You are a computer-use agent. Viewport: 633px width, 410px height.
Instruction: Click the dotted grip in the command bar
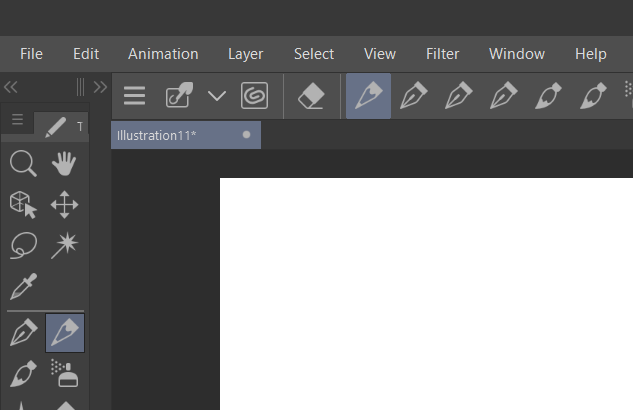[x=628, y=90]
